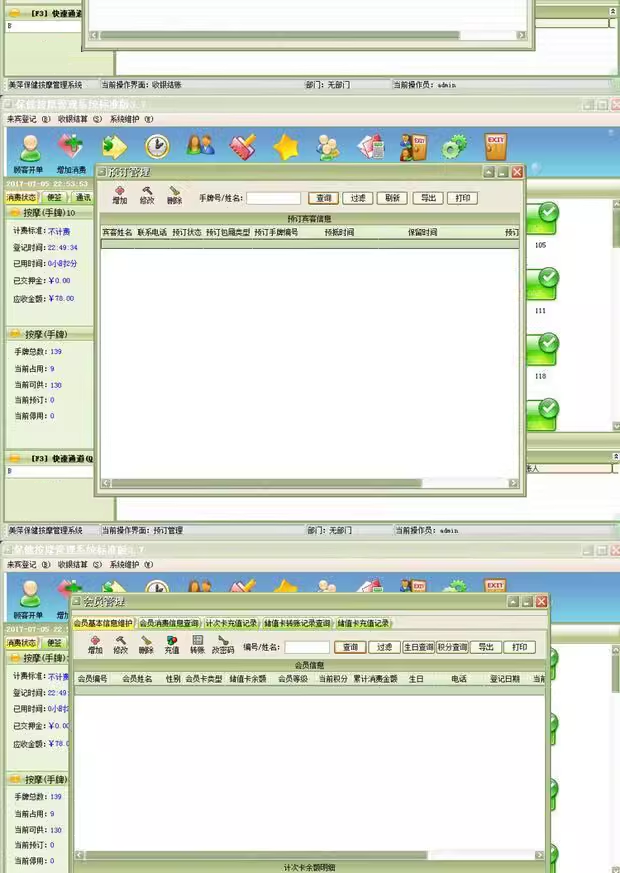Click 储值卡余额 column header in 会员管理
The height and width of the screenshot is (873, 620).
pyautogui.click(x=248, y=679)
